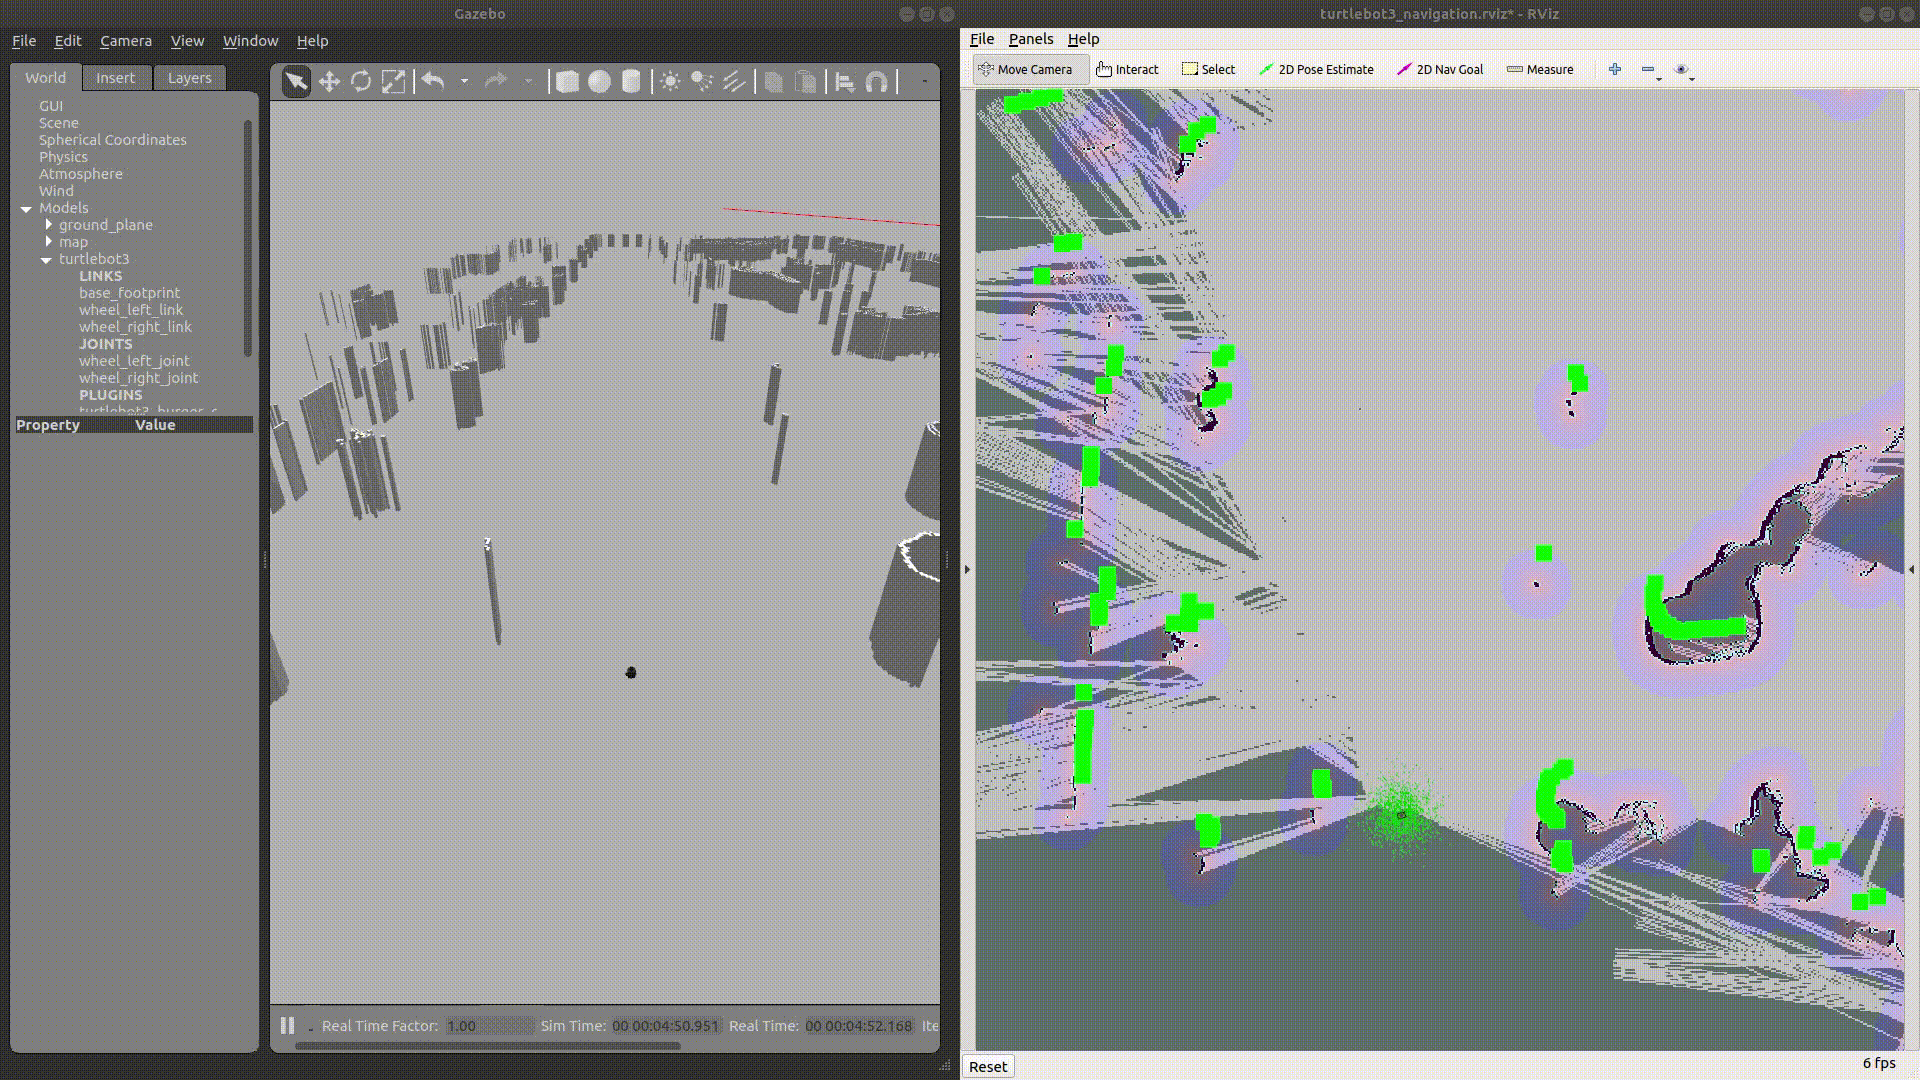Open the undo history dropdown arrow

(465, 82)
